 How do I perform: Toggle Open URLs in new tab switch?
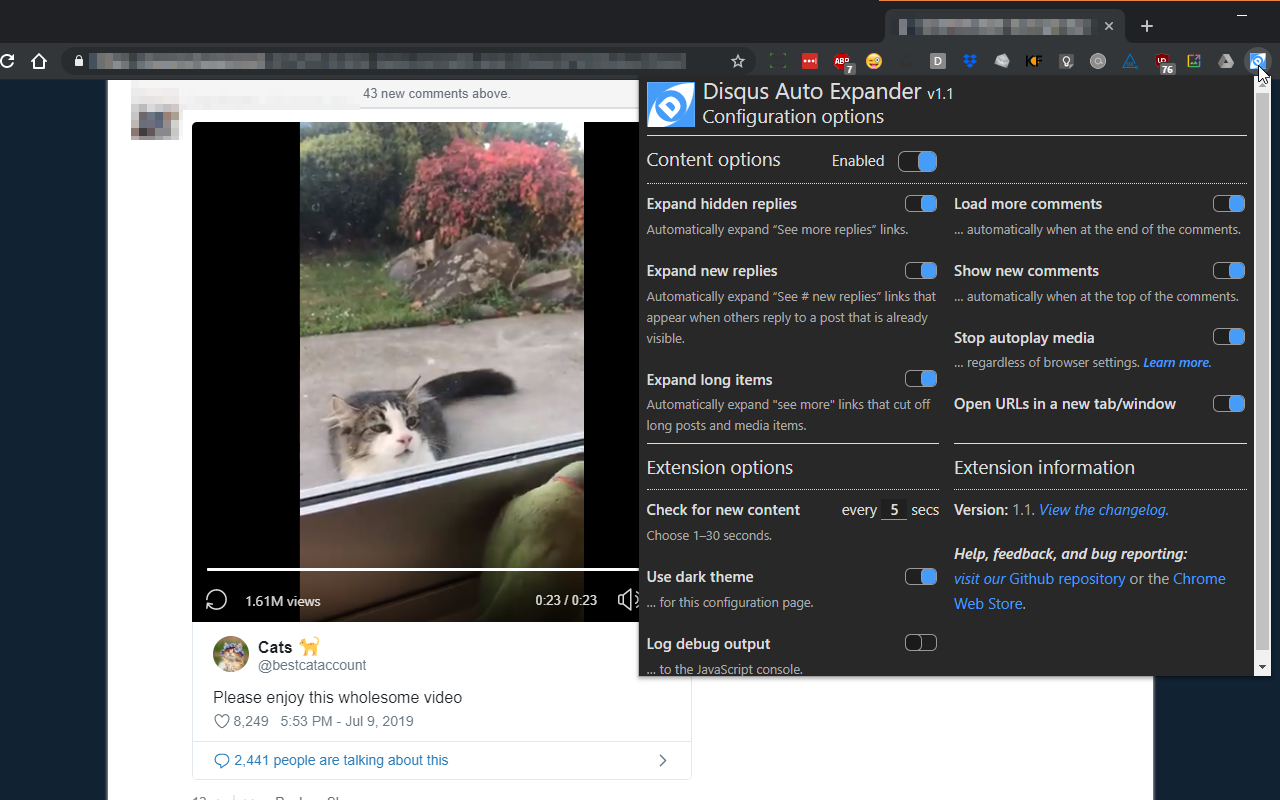pyautogui.click(x=1229, y=404)
